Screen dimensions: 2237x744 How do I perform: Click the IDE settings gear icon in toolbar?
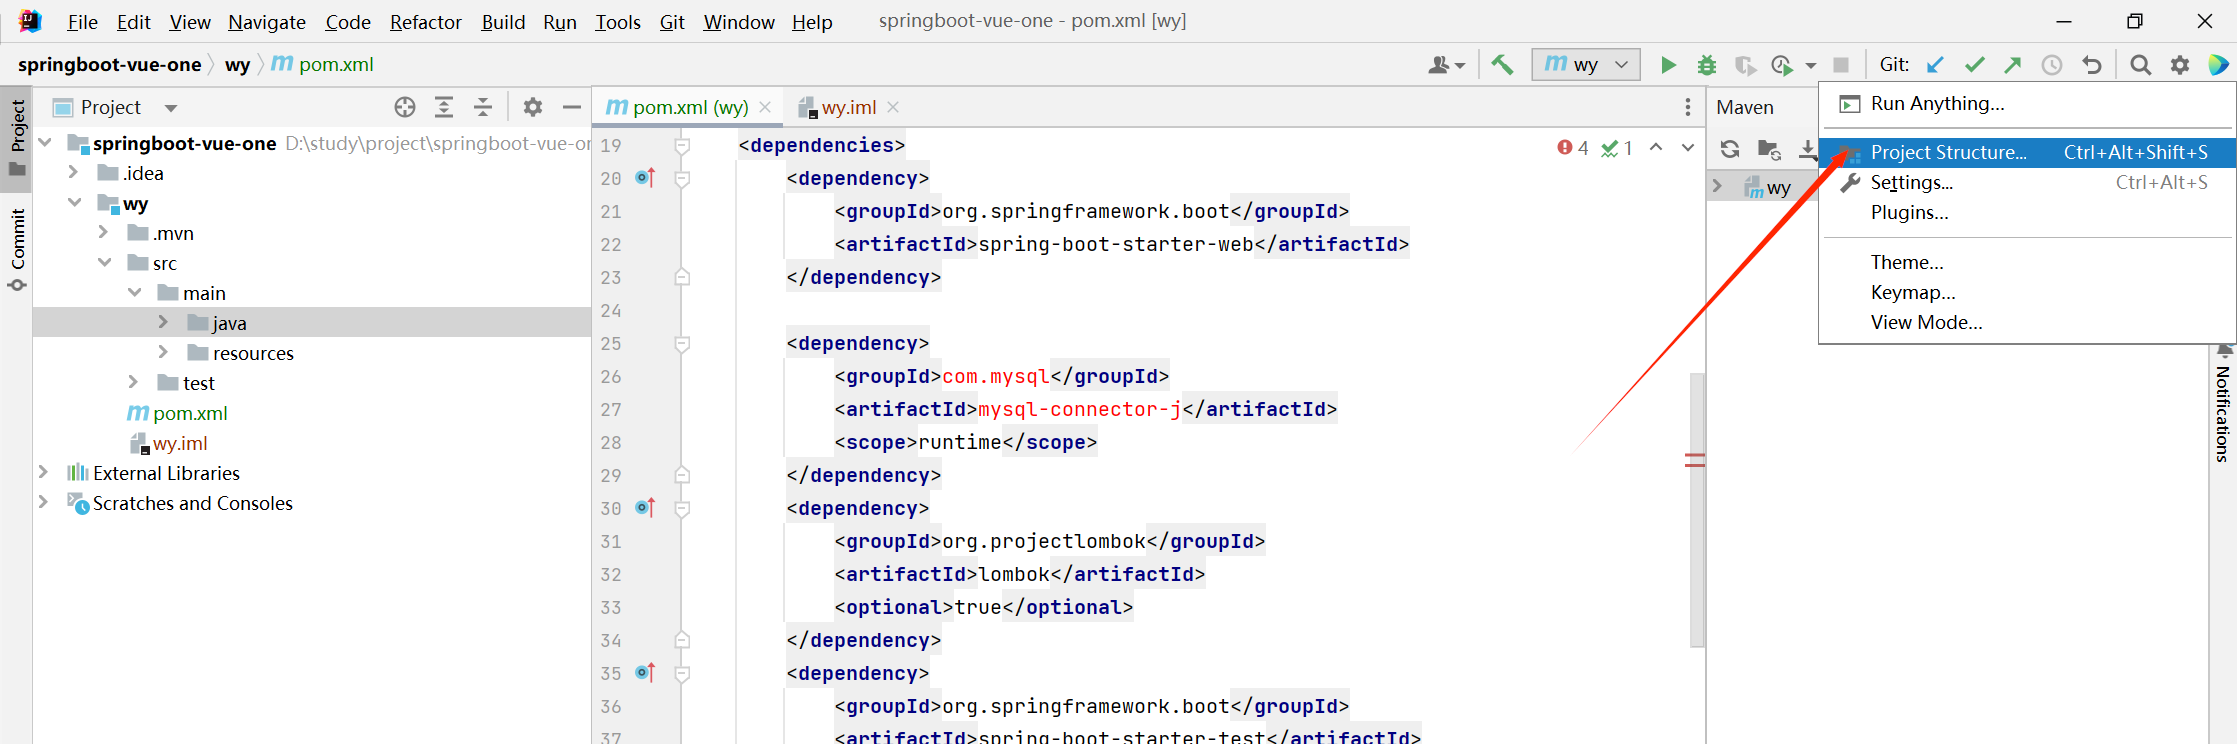[2180, 65]
